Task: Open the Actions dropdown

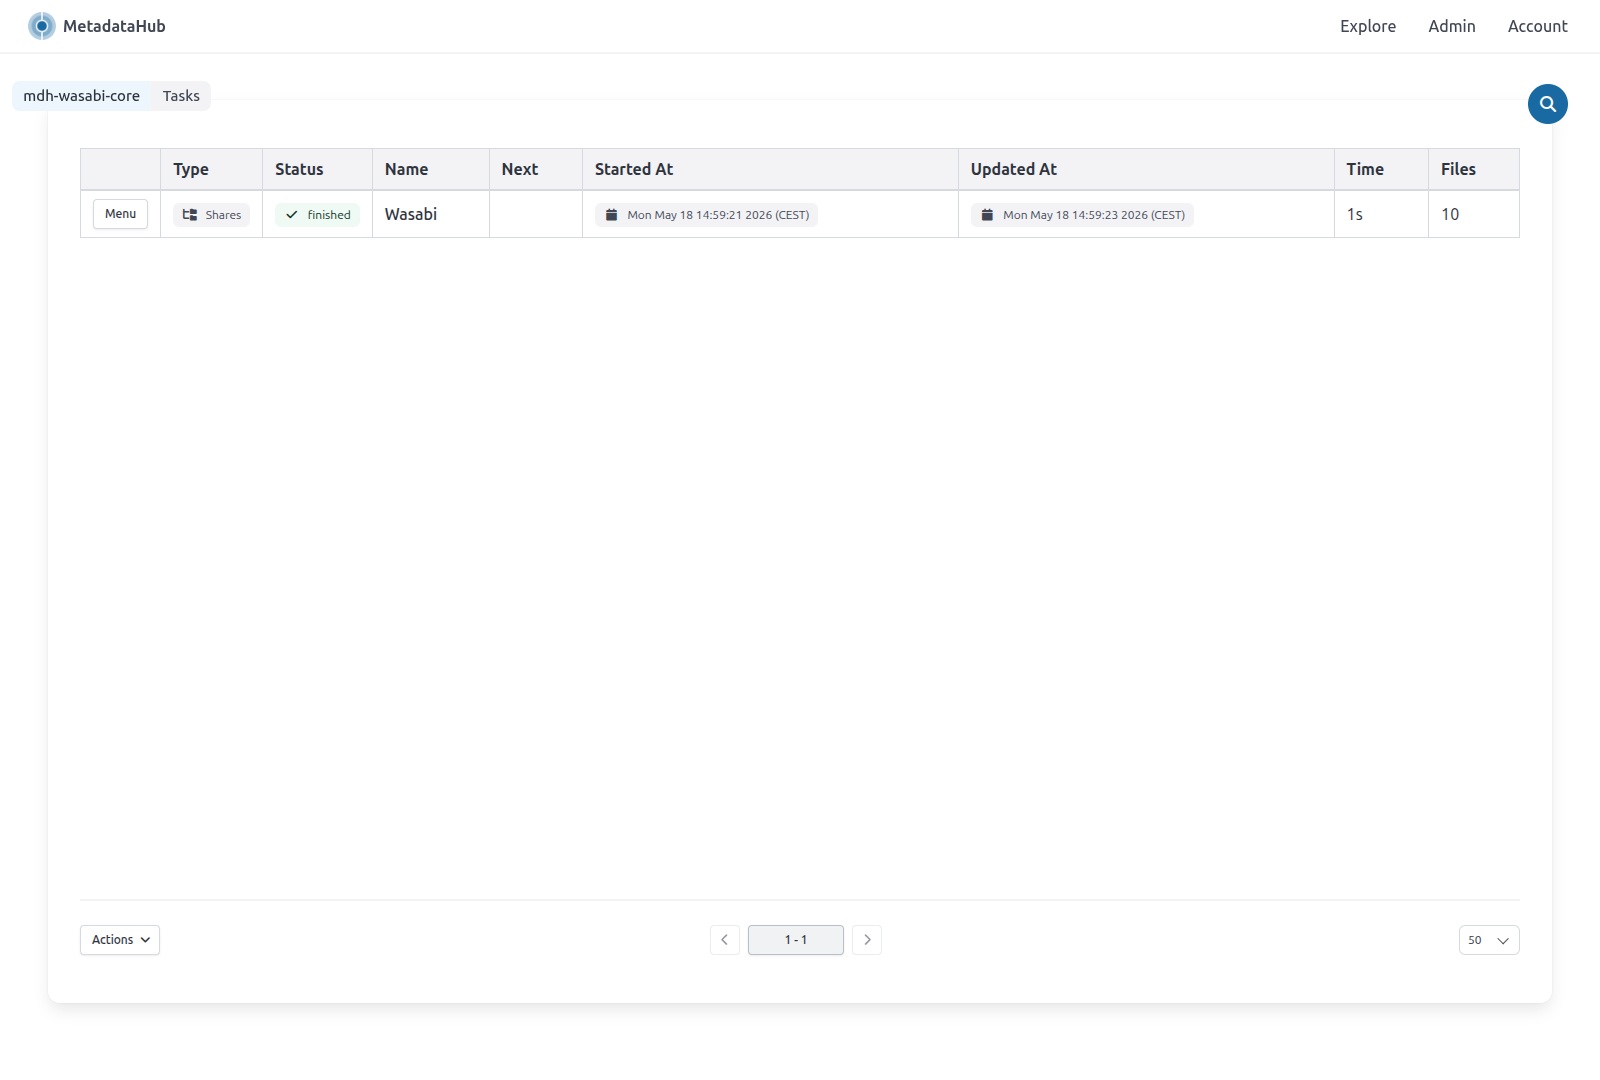Action: pos(120,940)
